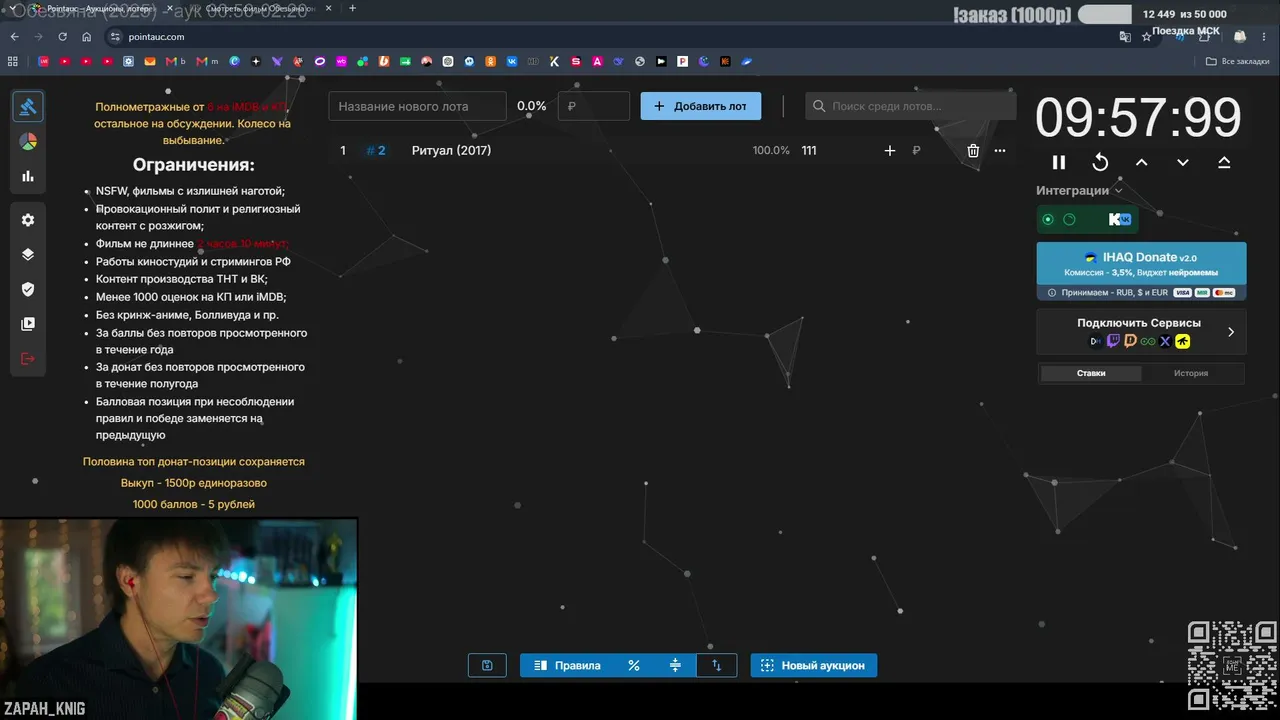Screen dimensions: 1280x720
Task: Focus the Поиск среди лотов search field
Action: point(909,106)
